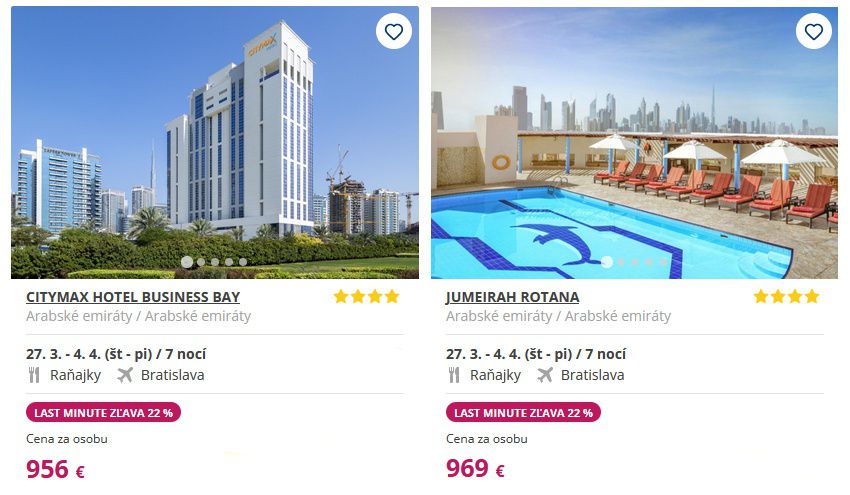Viewport: 850px width, 495px height.
Task: Click the Jumeirah Rotana pool photo
Action: tap(634, 142)
